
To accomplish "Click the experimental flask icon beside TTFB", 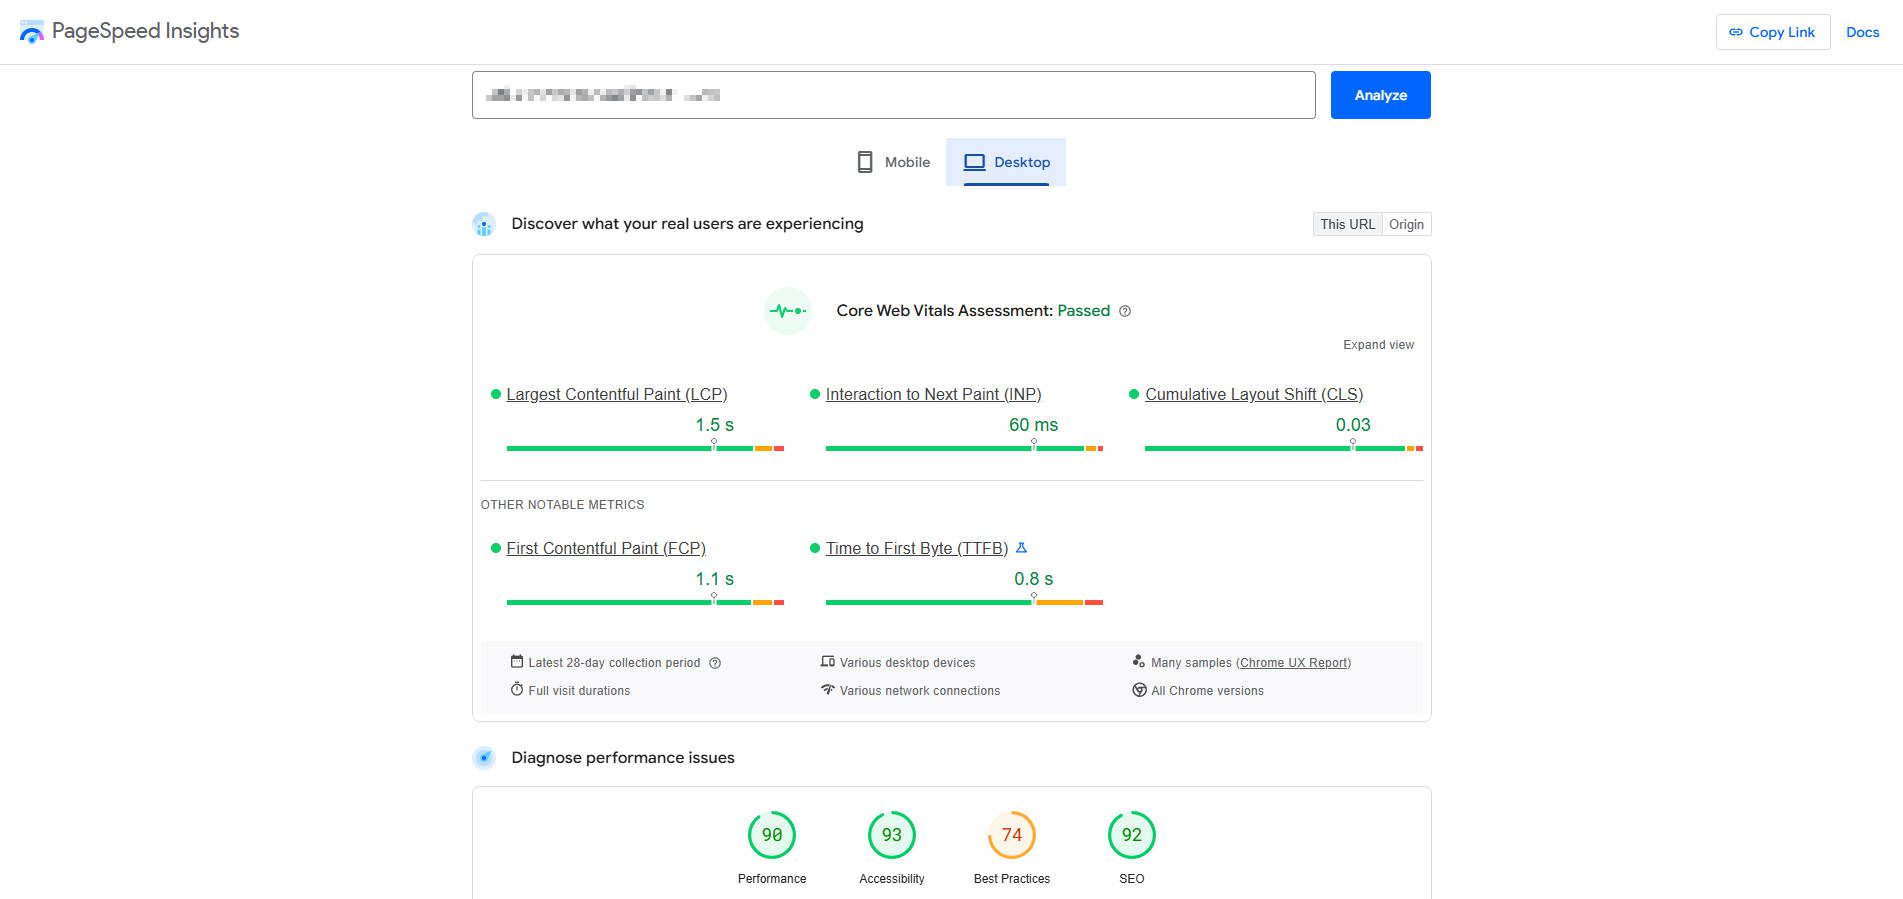I will (x=1021, y=548).
